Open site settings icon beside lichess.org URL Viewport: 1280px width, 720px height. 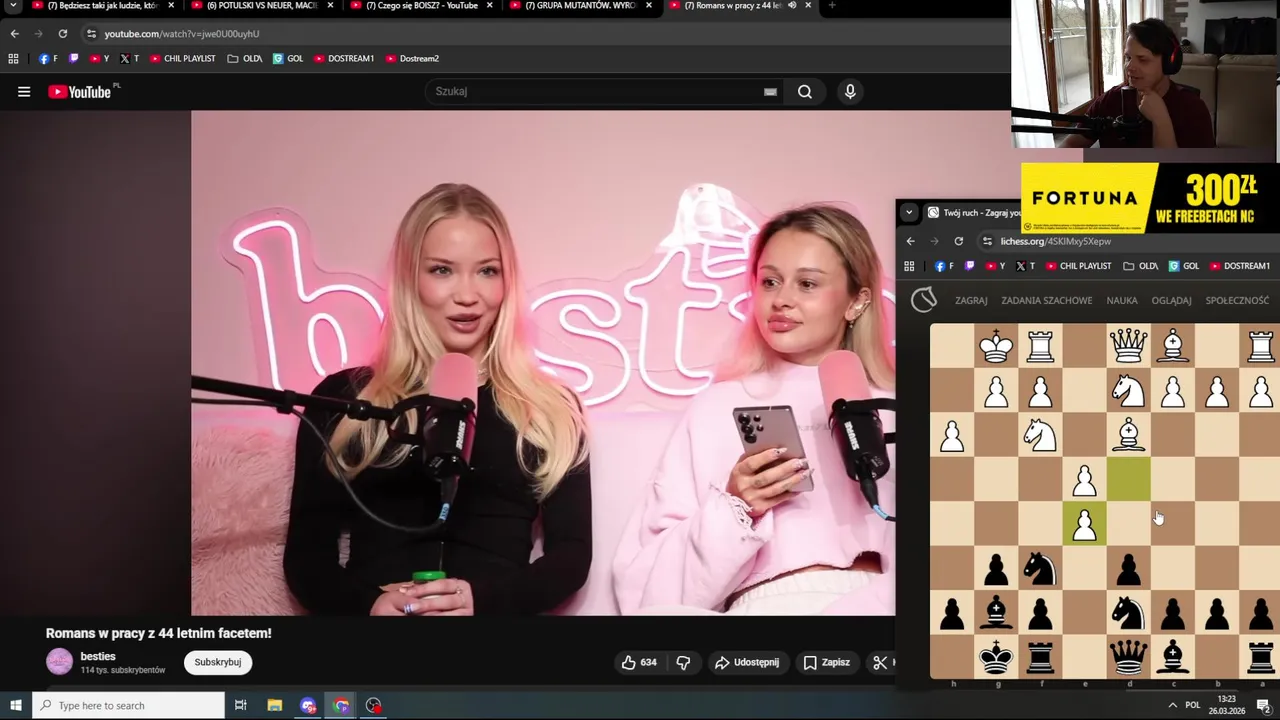(987, 241)
